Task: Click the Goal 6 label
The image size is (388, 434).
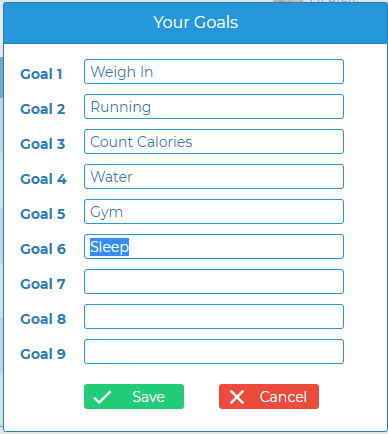Action: coord(43,249)
